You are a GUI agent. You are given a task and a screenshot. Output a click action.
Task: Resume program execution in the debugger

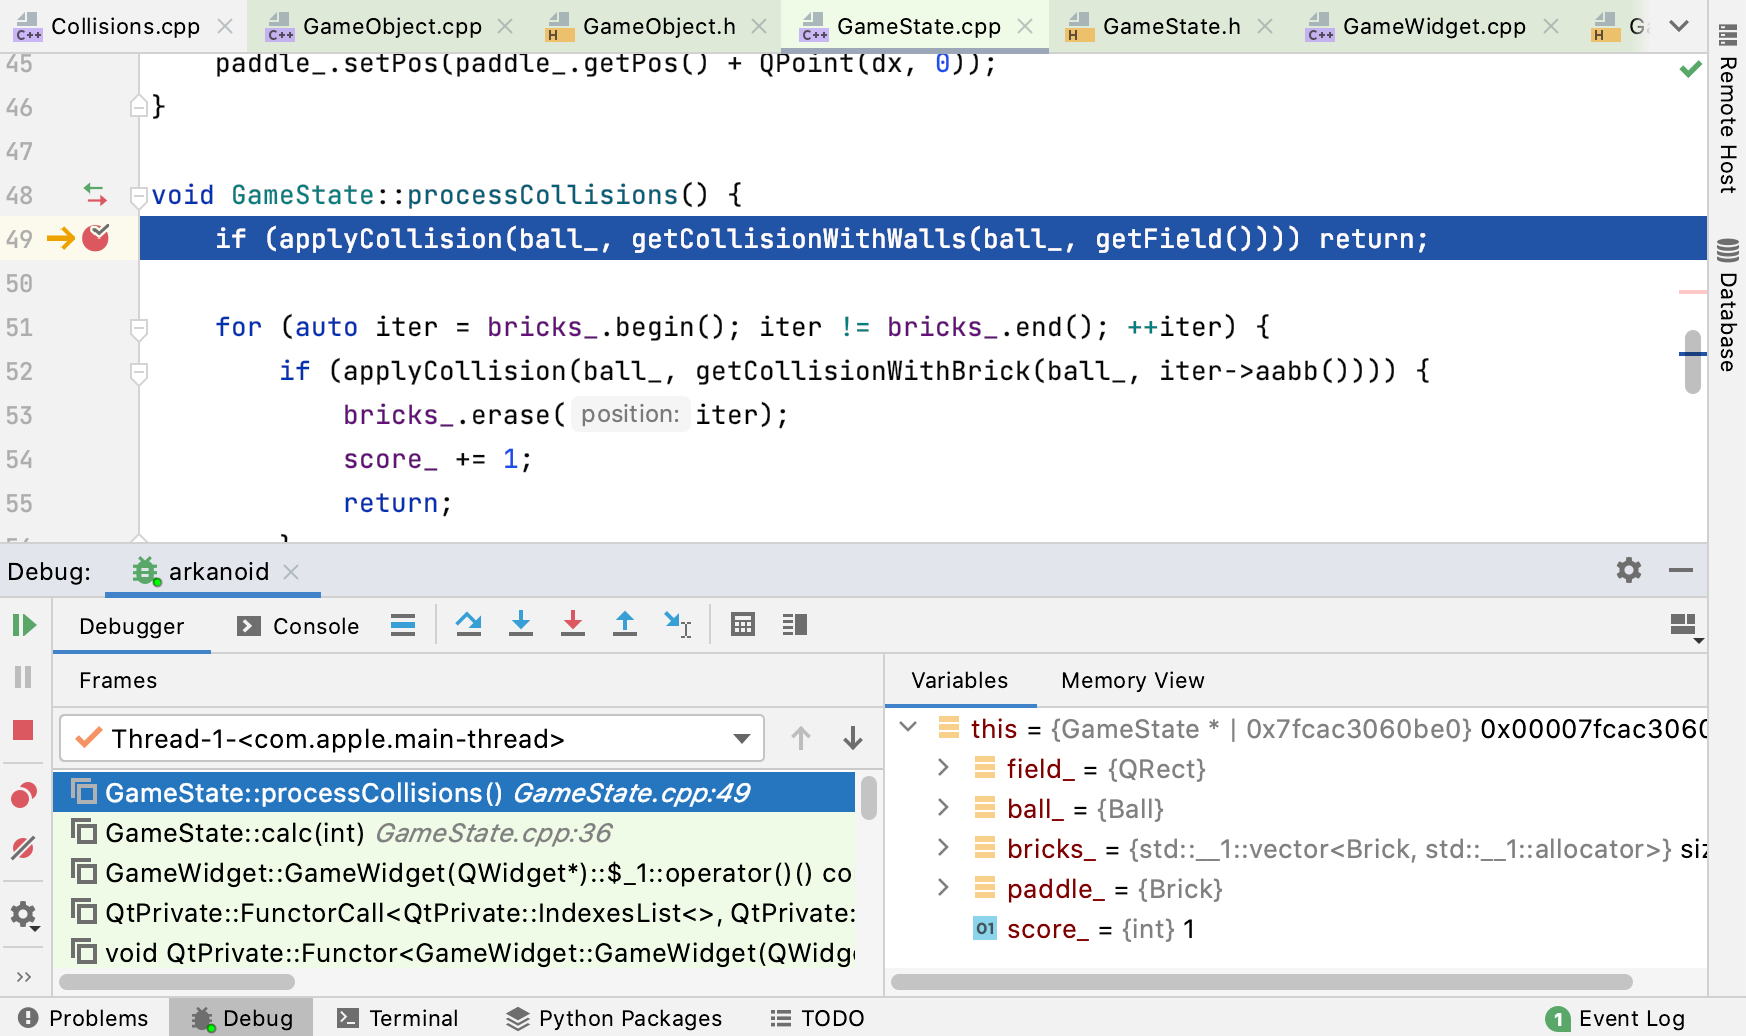23,625
